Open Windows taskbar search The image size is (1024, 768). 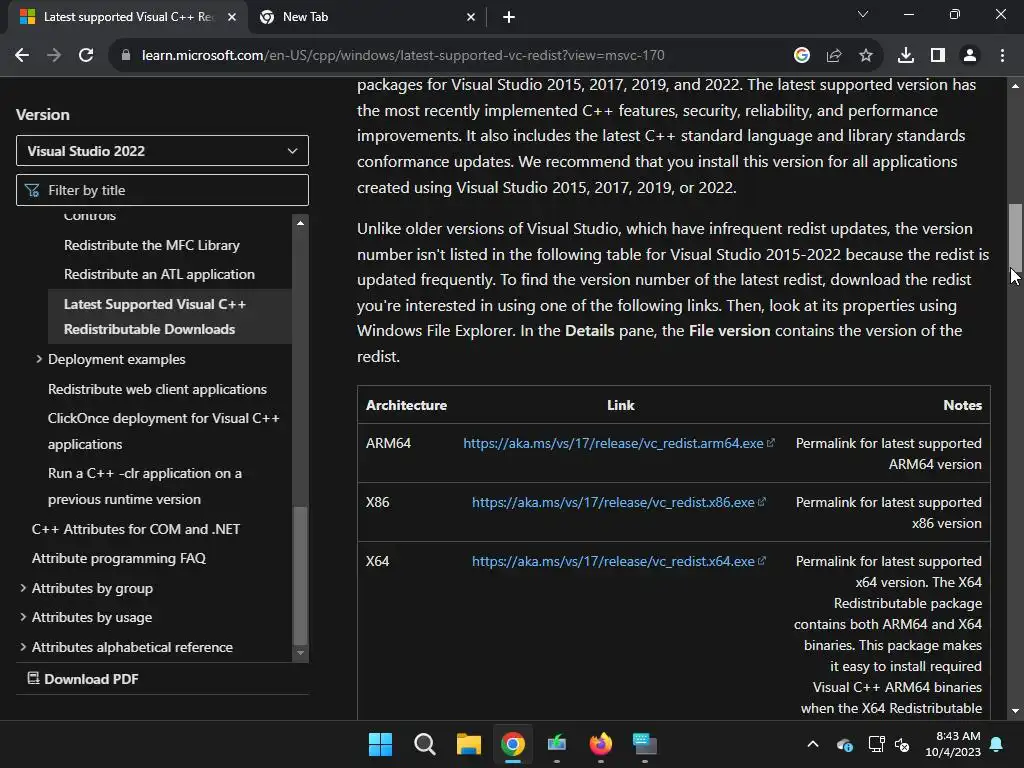[424, 744]
